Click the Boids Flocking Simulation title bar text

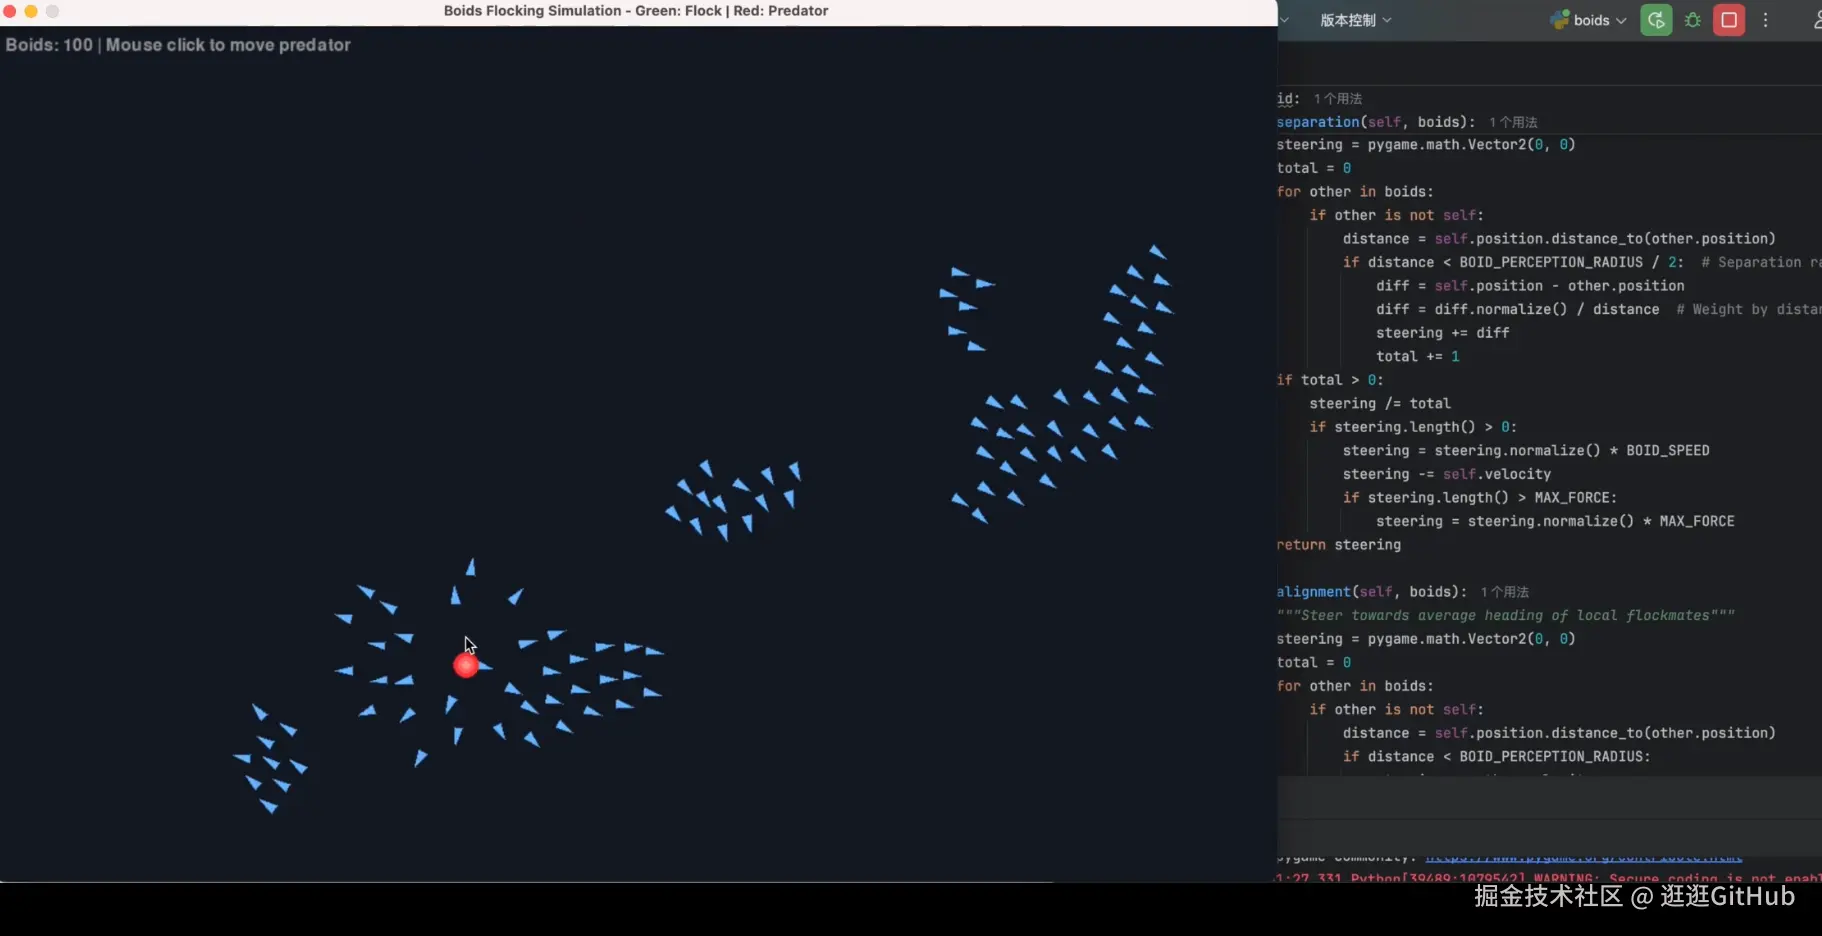click(x=635, y=11)
